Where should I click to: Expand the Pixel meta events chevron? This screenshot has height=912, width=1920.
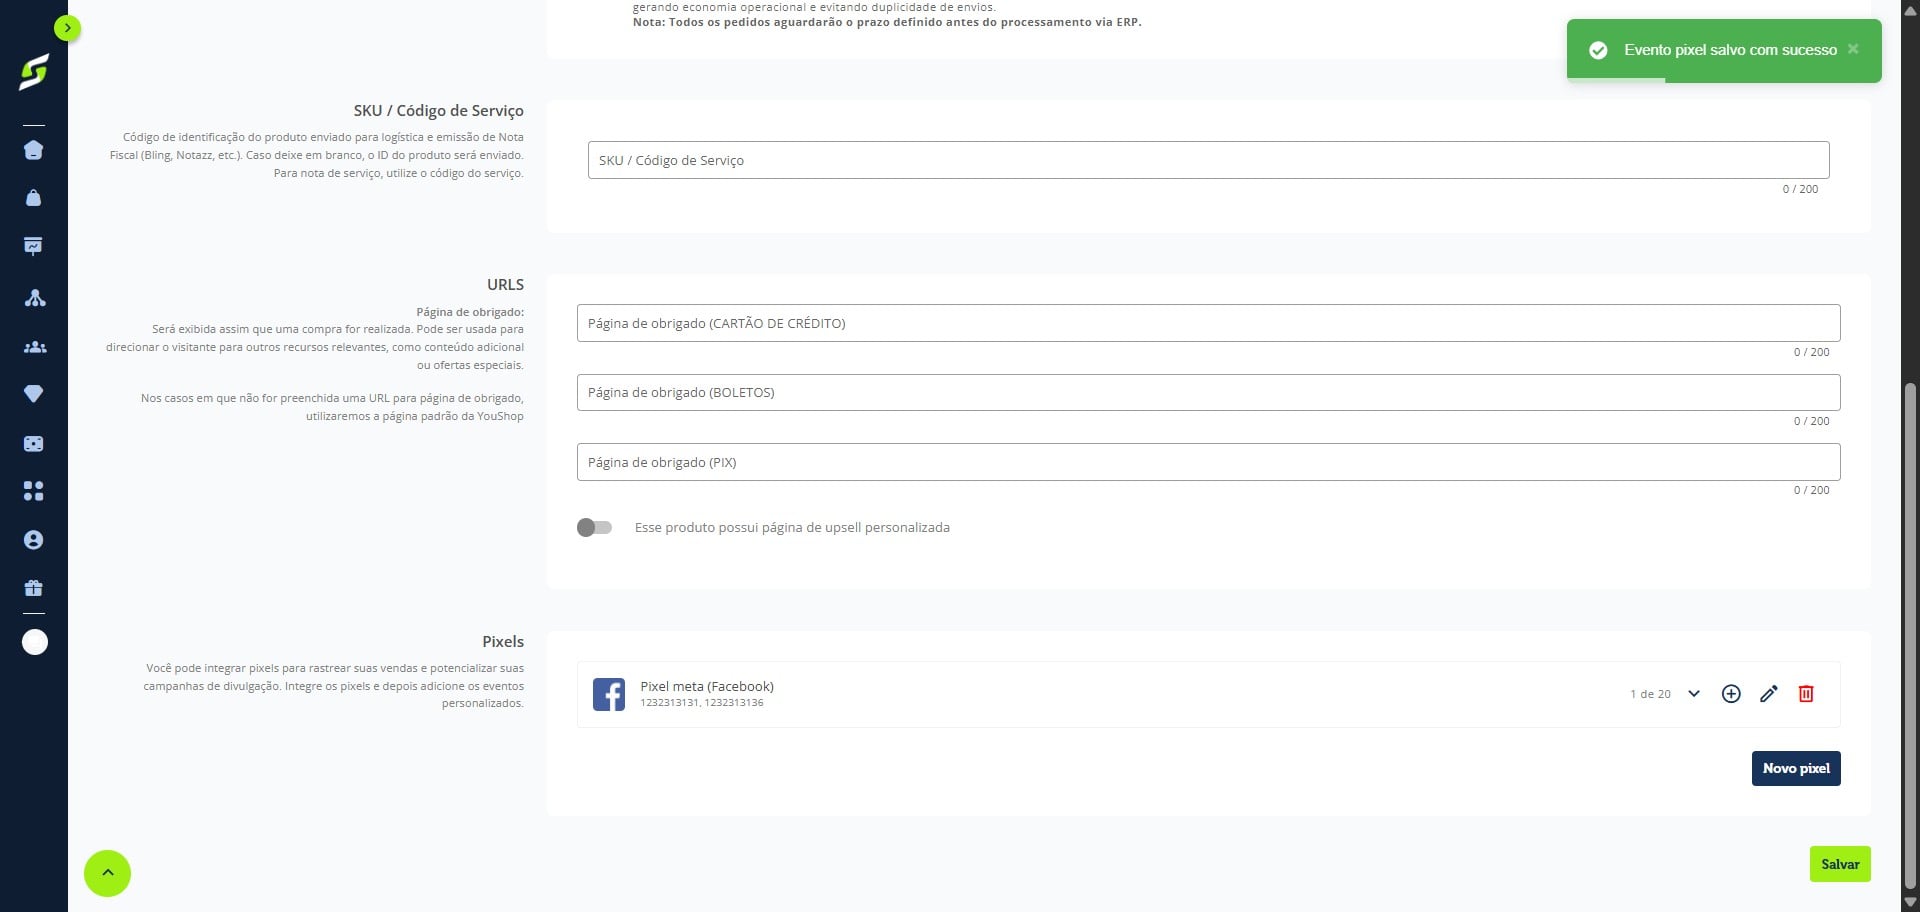pos(1694,693)
